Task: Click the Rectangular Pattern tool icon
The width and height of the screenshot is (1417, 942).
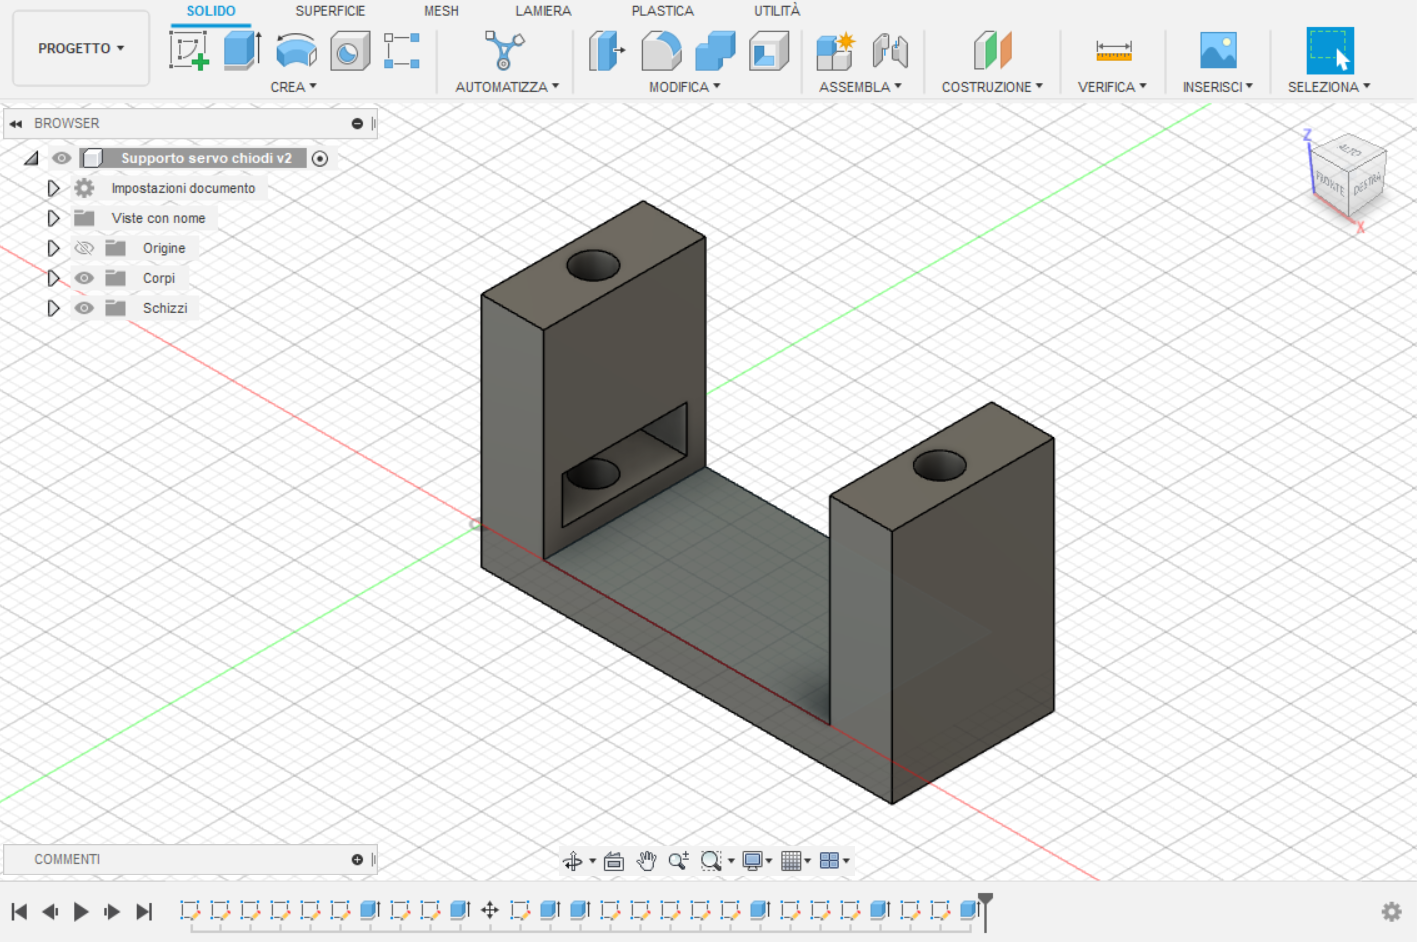Action: [x=402, y=50]
